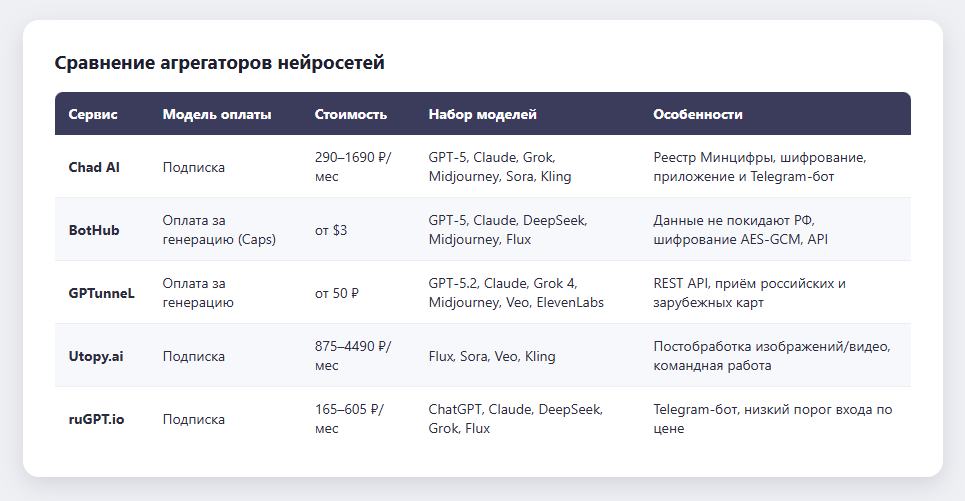Screen dimensions: 965x501
Task: Click 'Оплата за генерацию' in GPTunneL row
Action: pos(198,293)
